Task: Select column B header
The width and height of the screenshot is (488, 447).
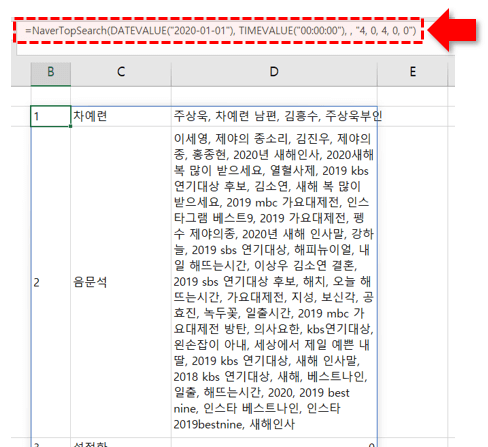Action: [x=51, y=72]
